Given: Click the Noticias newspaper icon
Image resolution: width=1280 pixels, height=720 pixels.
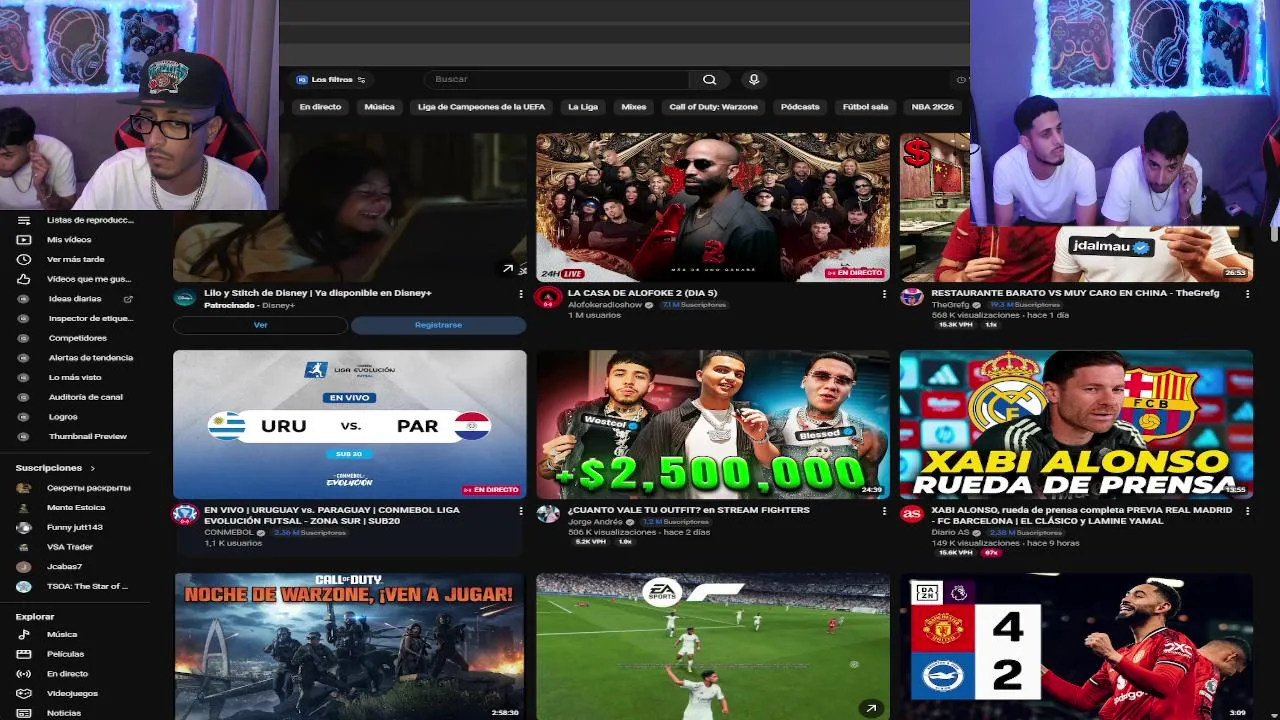Looking at the screenshot, I should (24, 713).
